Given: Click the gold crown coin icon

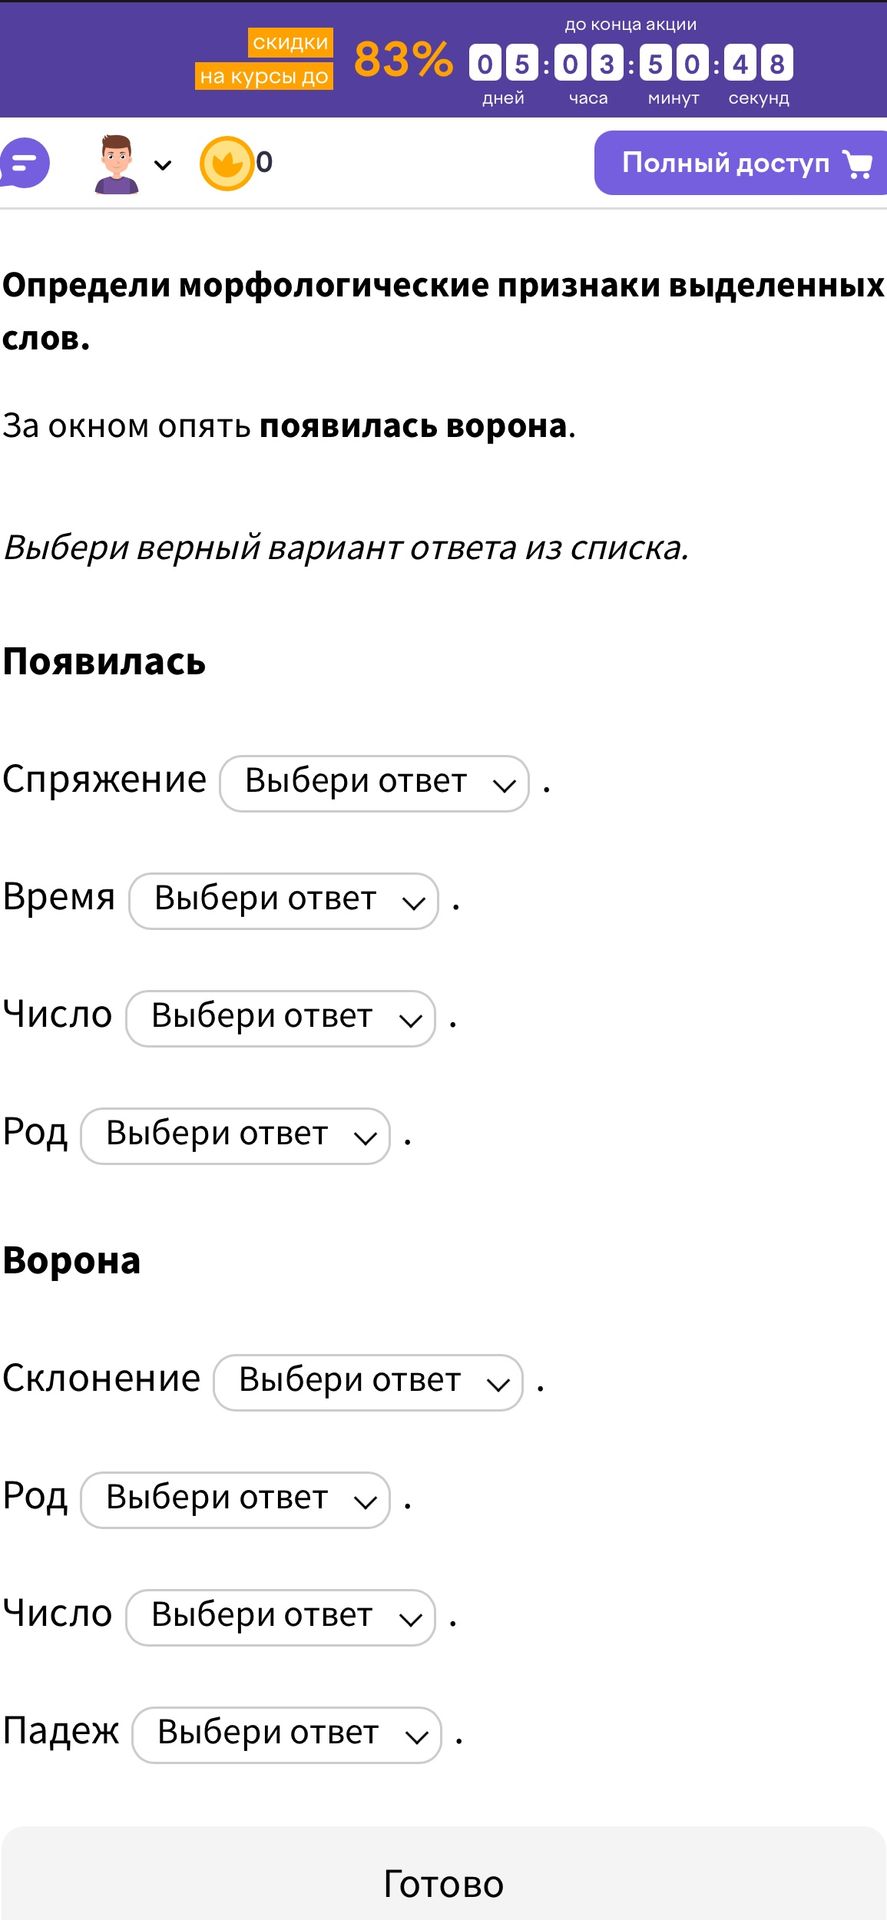Looking at the screenshot, I should [x=226, y=163].
